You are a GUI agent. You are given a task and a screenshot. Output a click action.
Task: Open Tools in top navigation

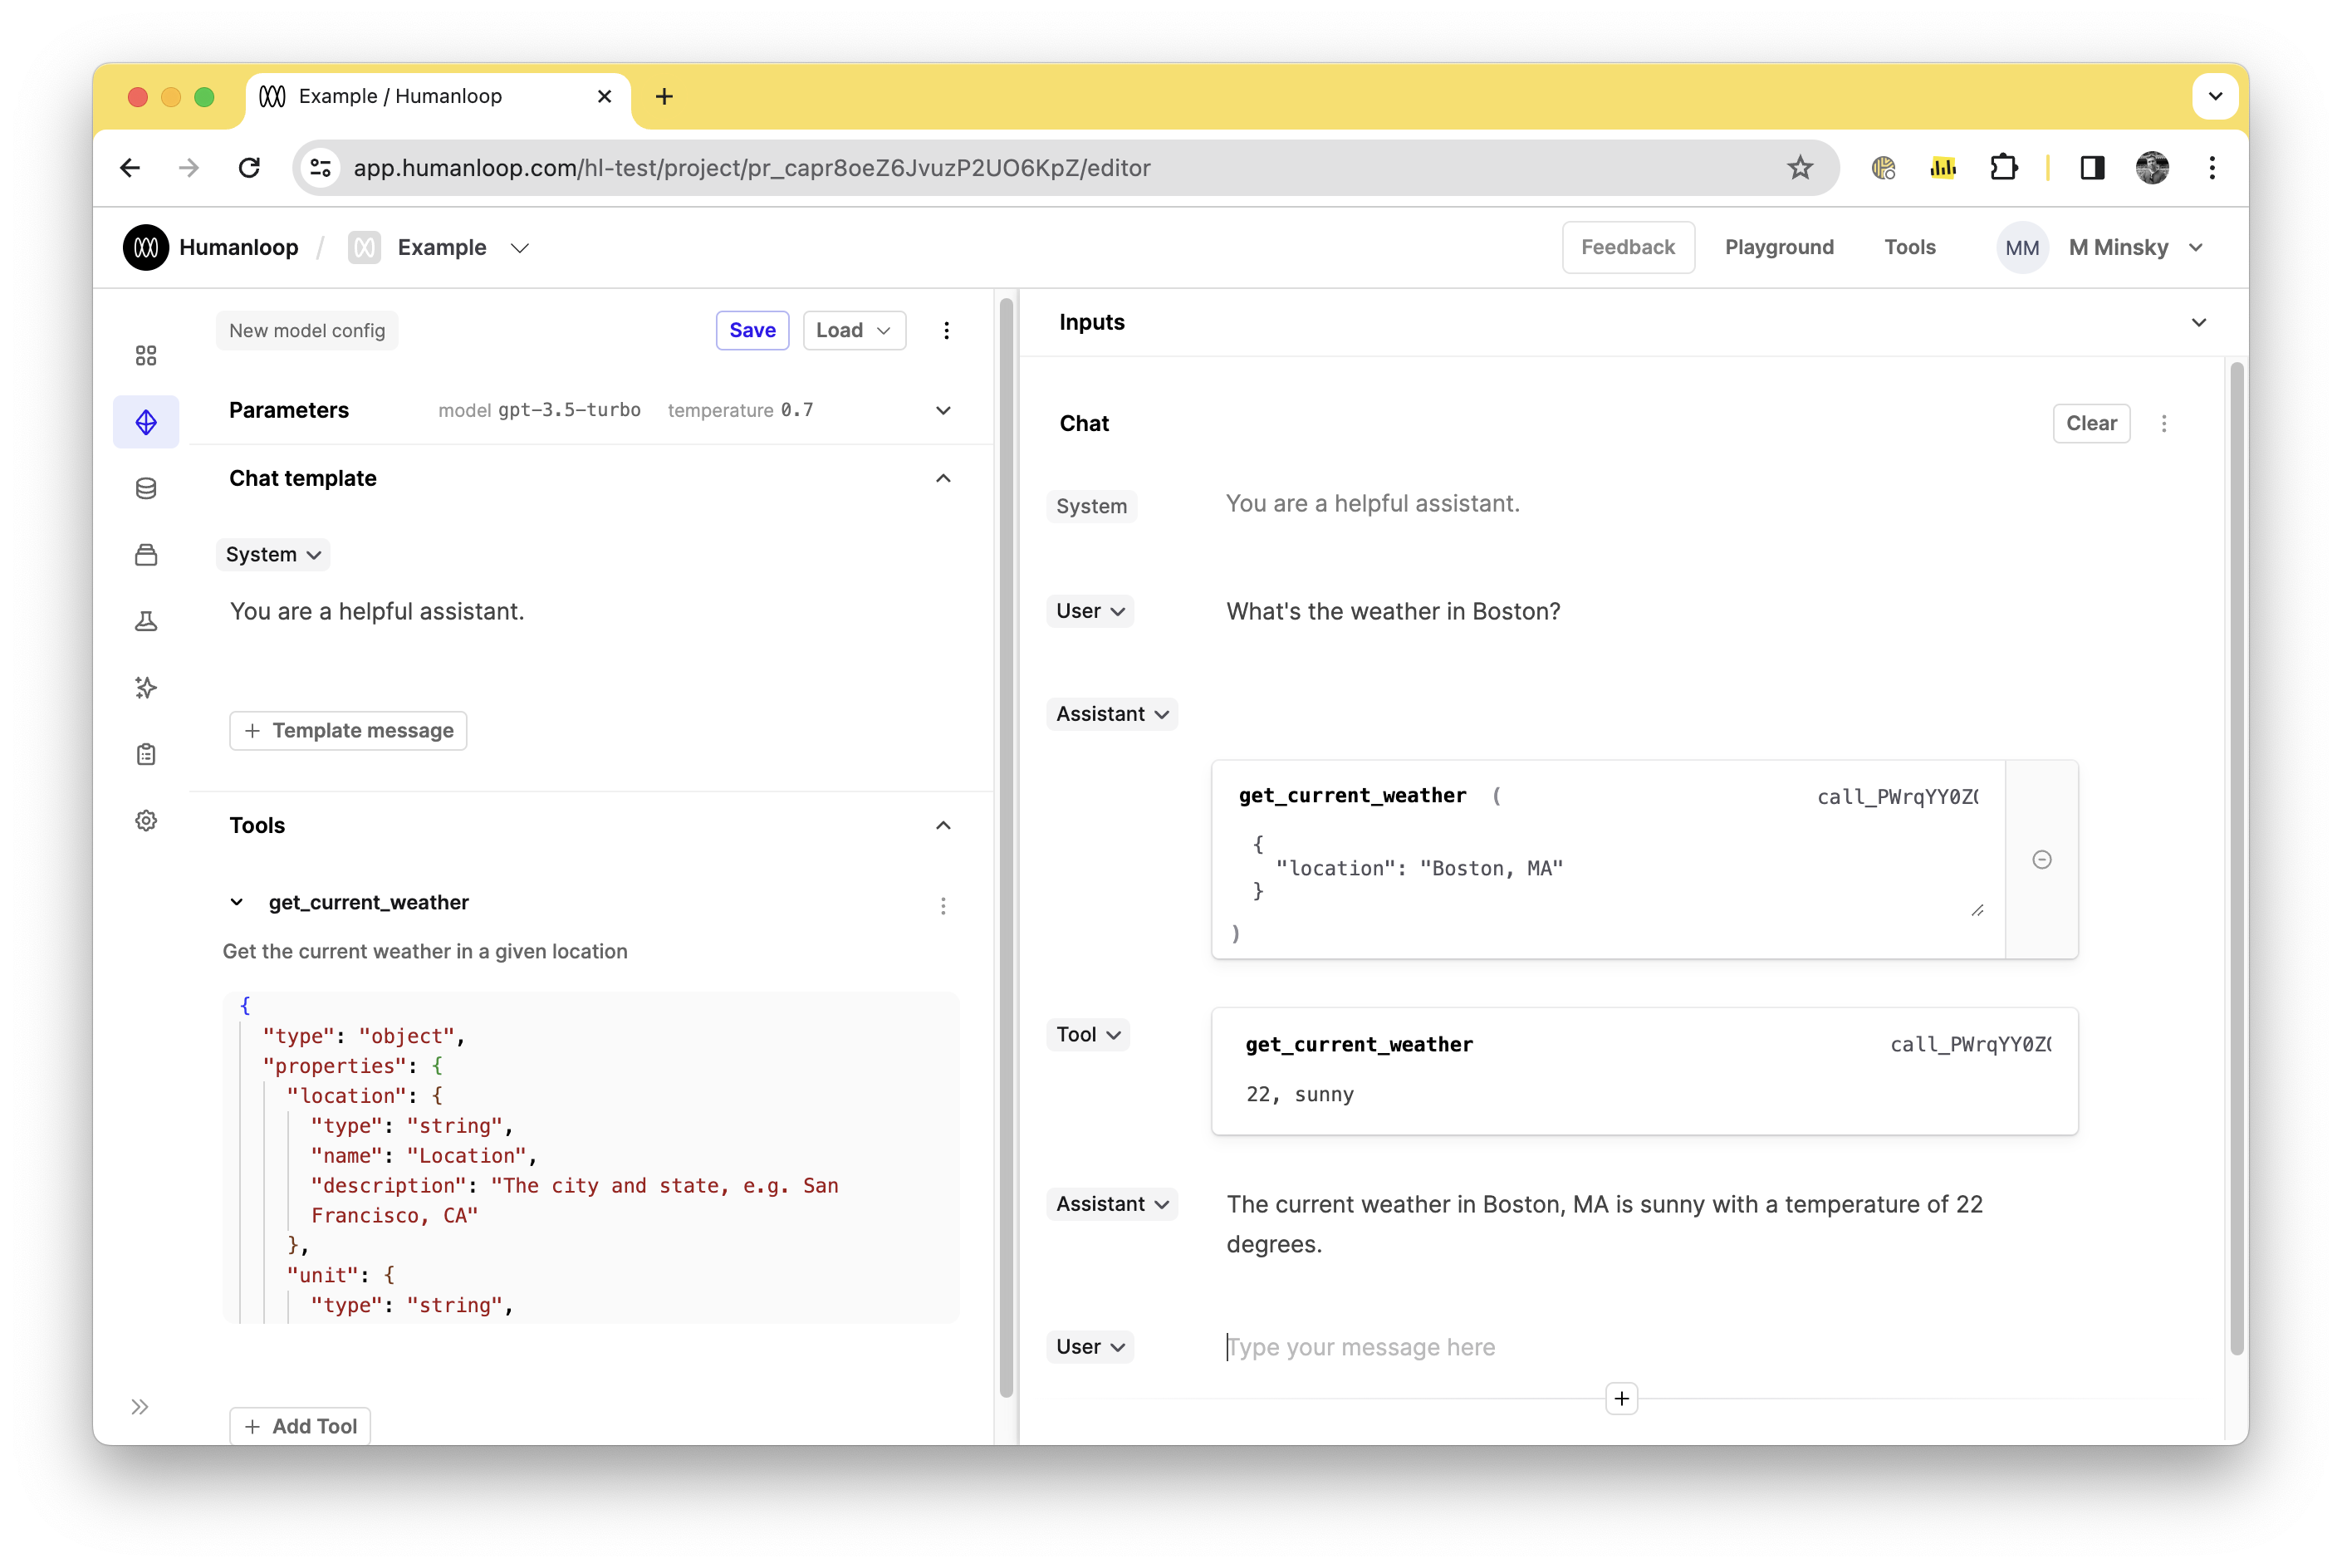click(1909, 247)
